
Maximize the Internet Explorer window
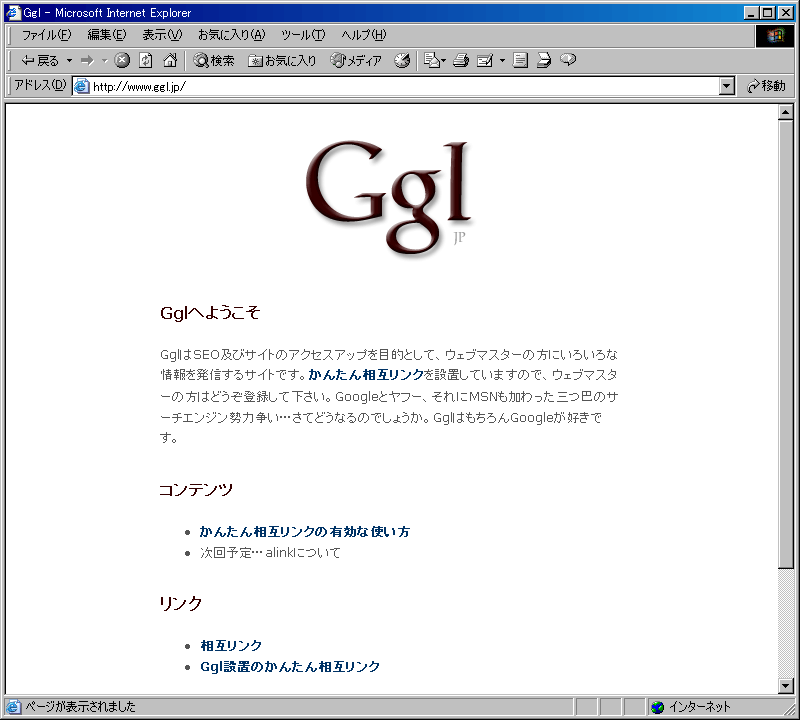[x=767, y=13]
